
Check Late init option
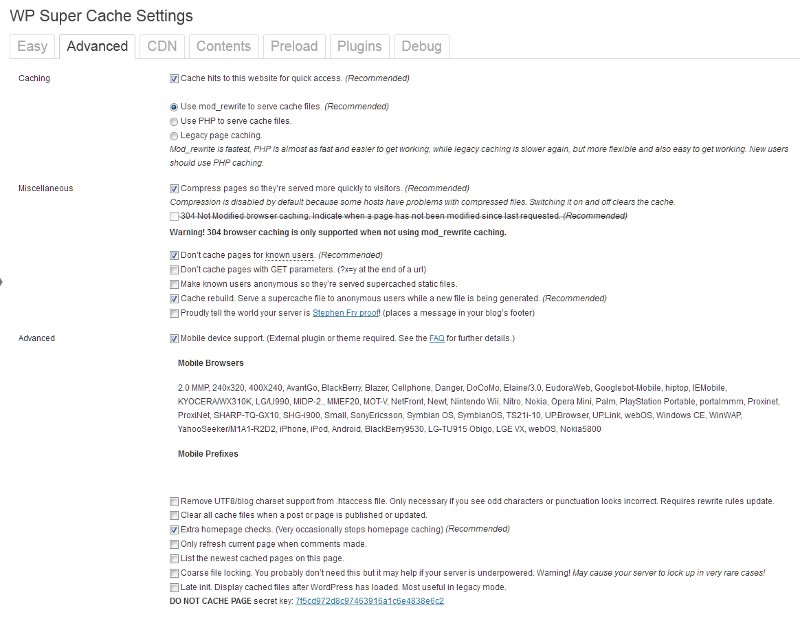(174, 587)
